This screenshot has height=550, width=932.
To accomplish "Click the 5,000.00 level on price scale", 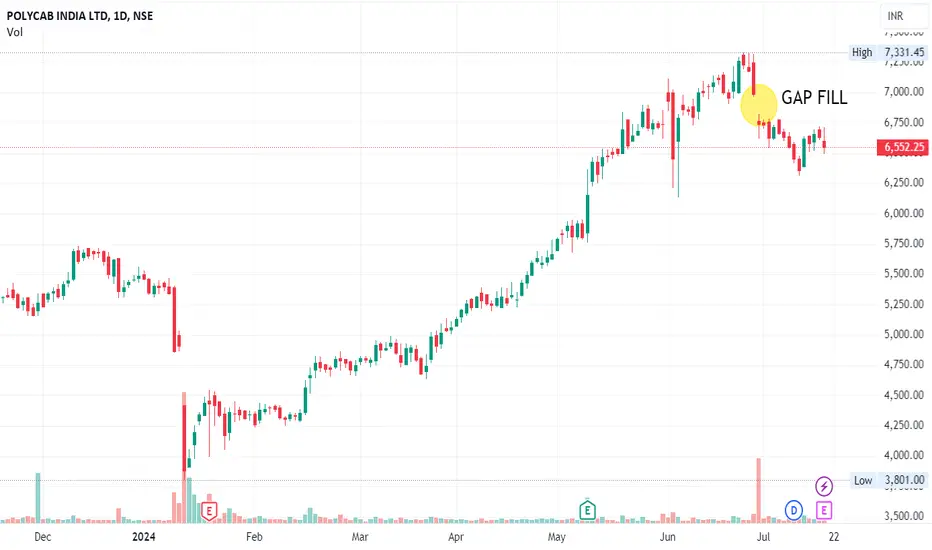I will coord(903,334).
